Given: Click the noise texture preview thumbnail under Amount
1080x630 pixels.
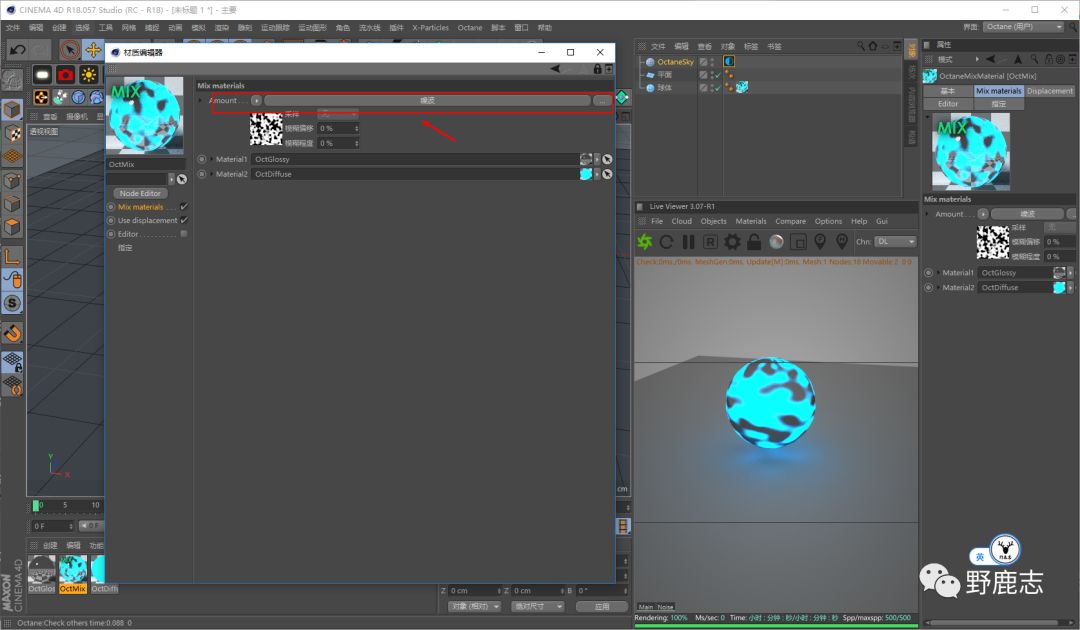Looking at the screenshot, I should [x=266, y=129].
